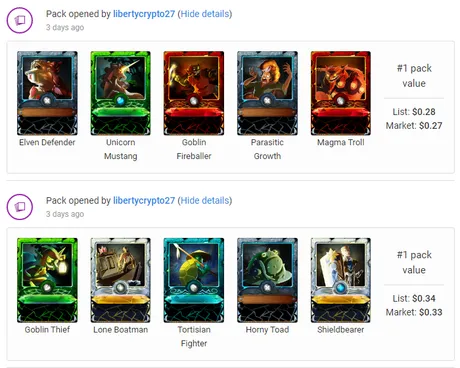The height and width of the screenshot is (368, 460).
Task: Select the Goblin Fireballer card
Action: [x=194, y=93]
